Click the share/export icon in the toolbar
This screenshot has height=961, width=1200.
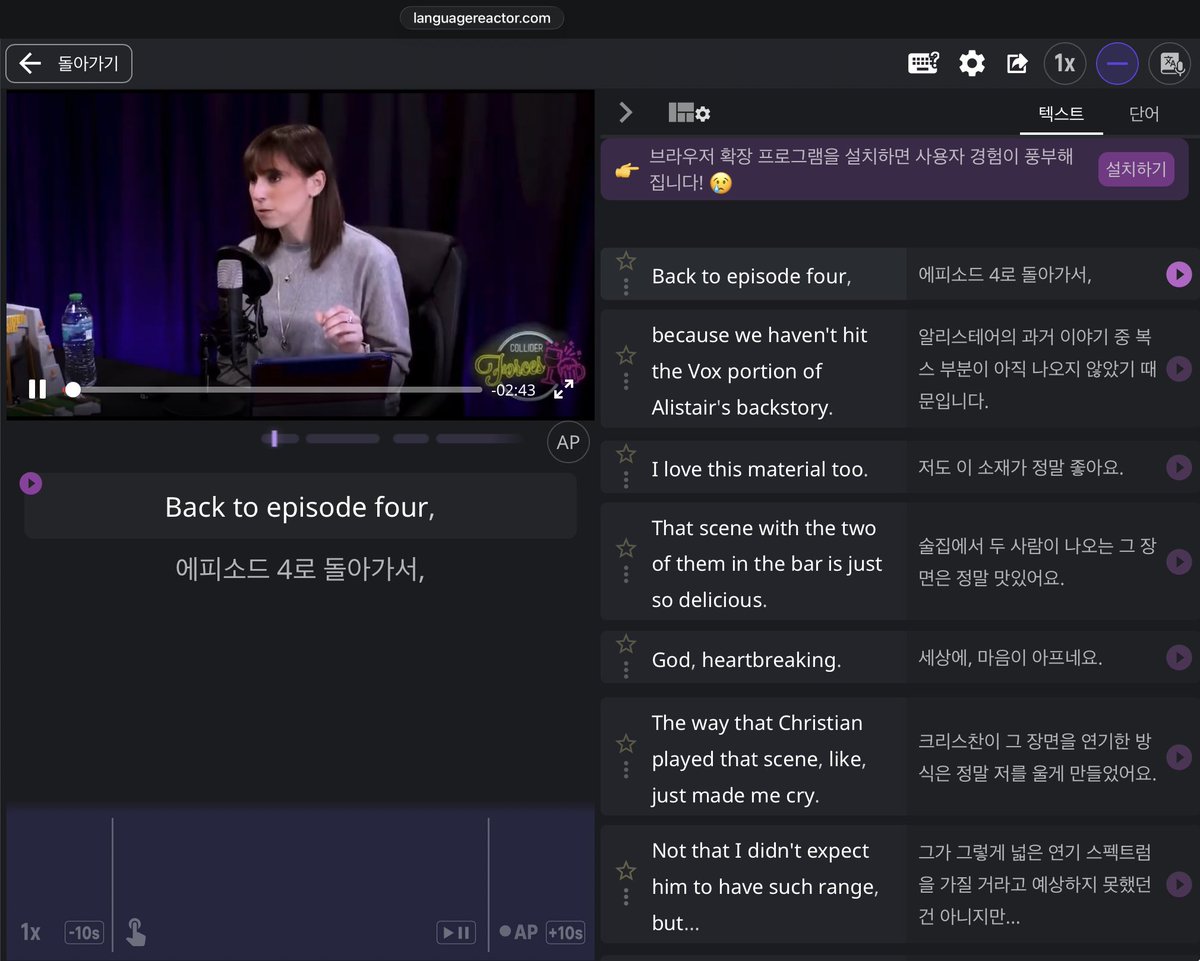1017,63
